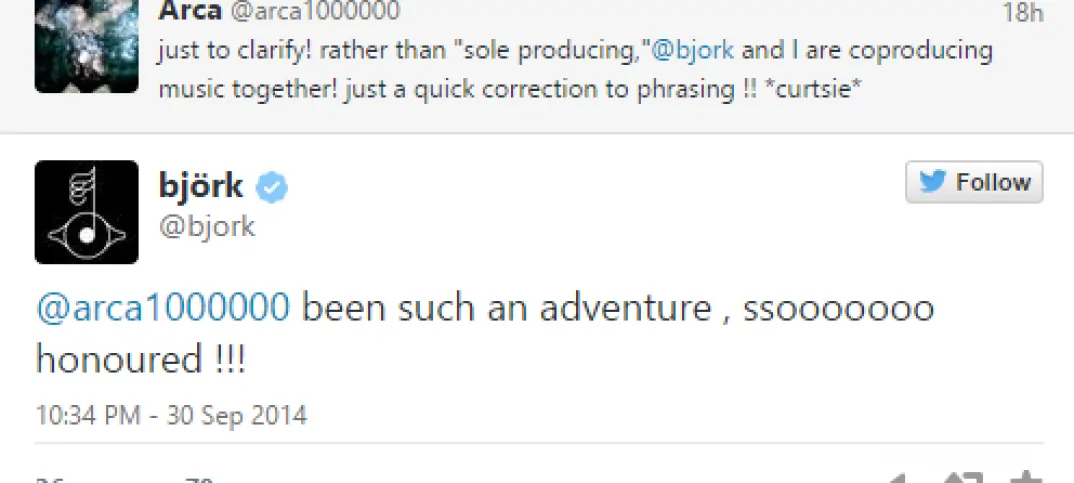
Task: Click the @arca1000000 mention in björk's reply
Action: tap(163, 308)
